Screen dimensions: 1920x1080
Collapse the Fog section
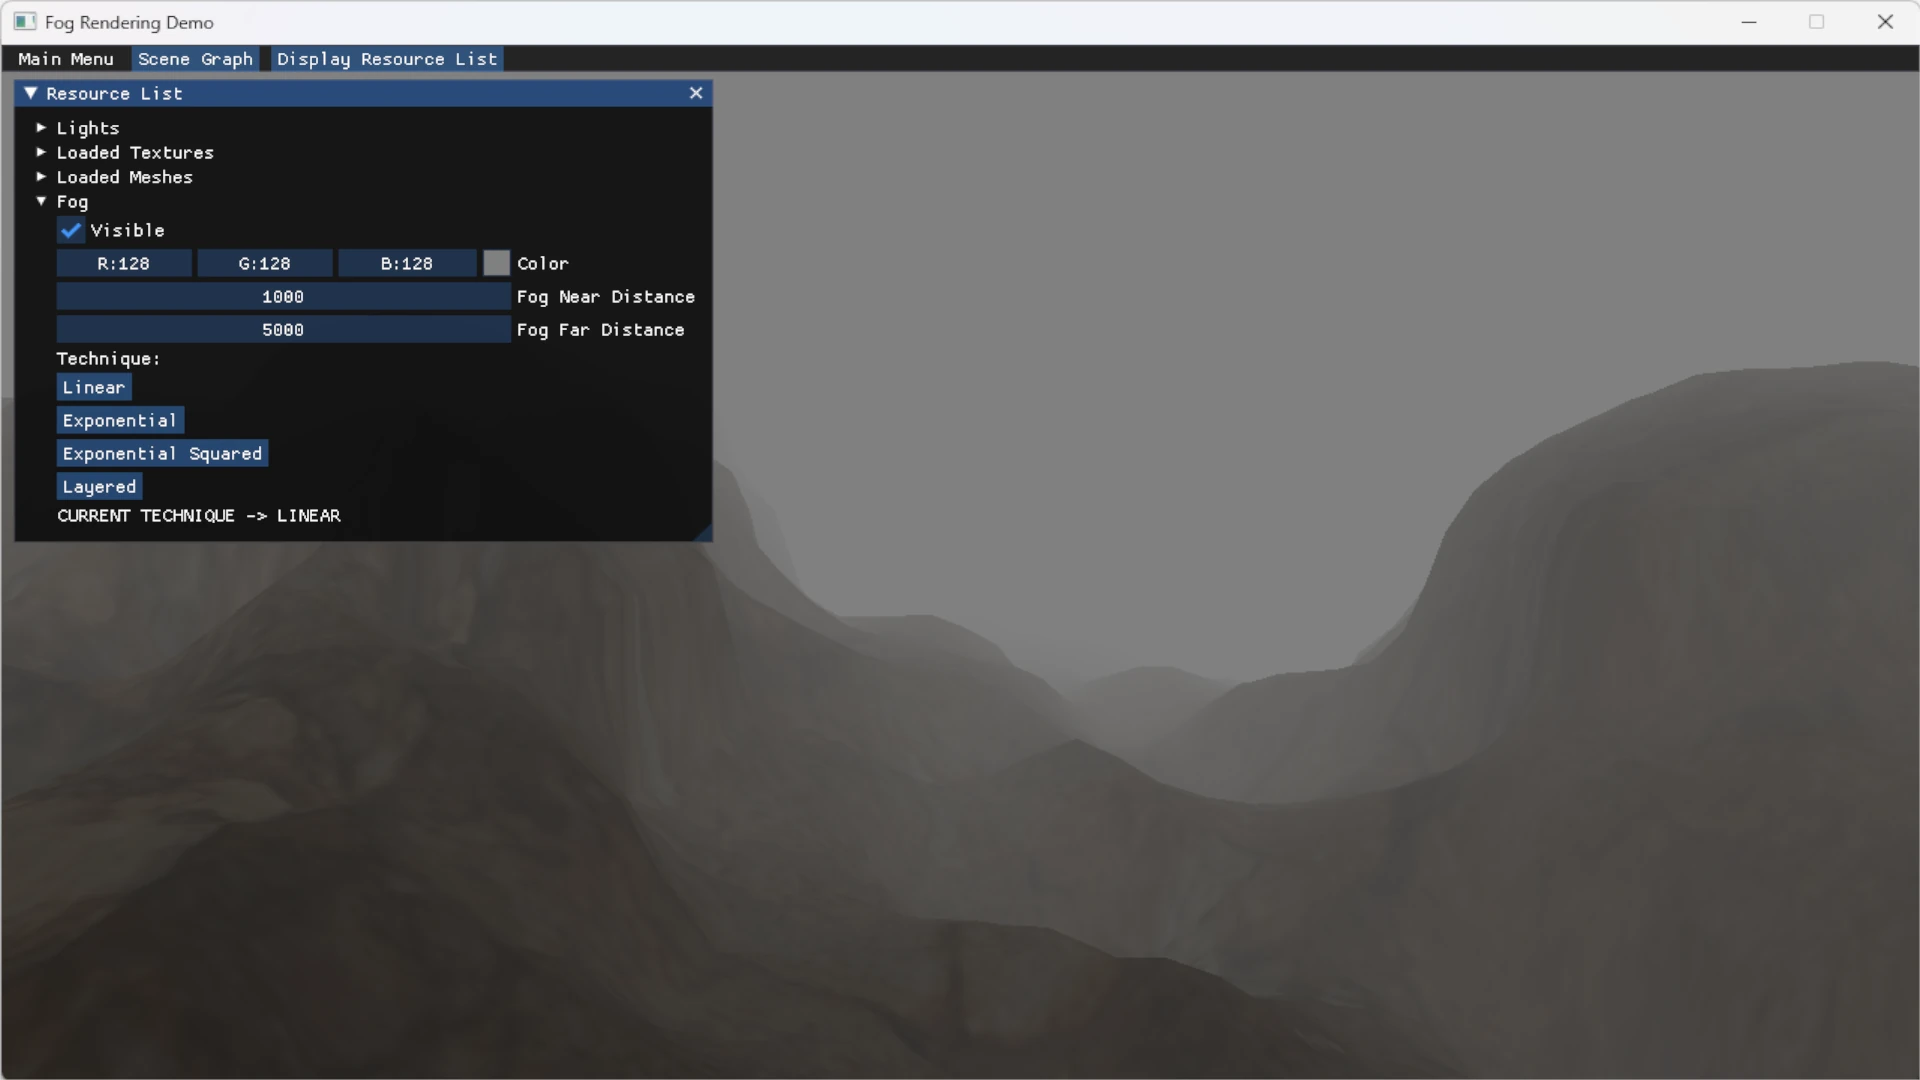coord(41,202)
